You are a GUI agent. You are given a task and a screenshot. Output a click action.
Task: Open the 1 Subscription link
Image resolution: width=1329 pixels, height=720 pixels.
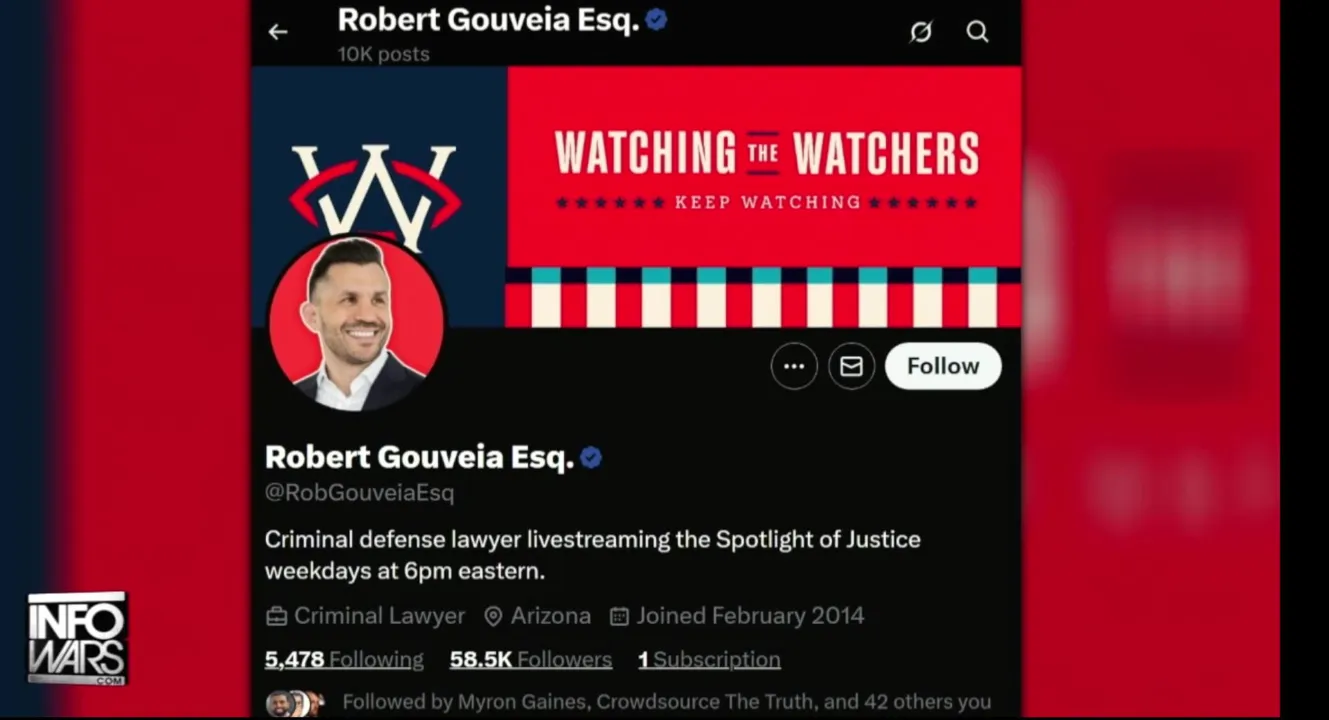(x=710, y=660)
